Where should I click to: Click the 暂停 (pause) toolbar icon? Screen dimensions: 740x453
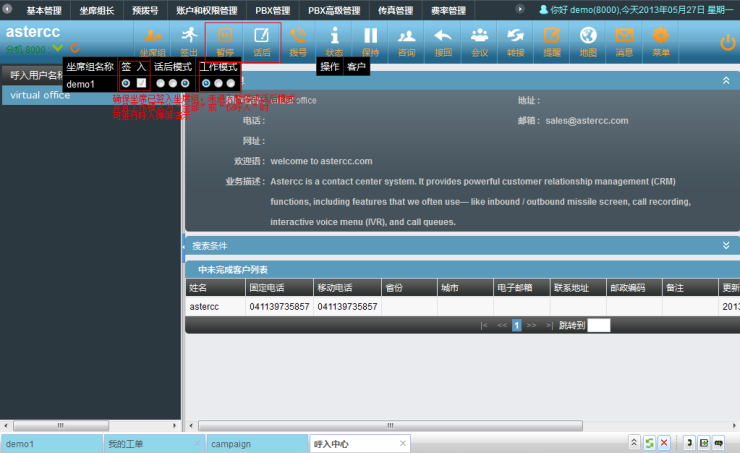click(224, 40)
